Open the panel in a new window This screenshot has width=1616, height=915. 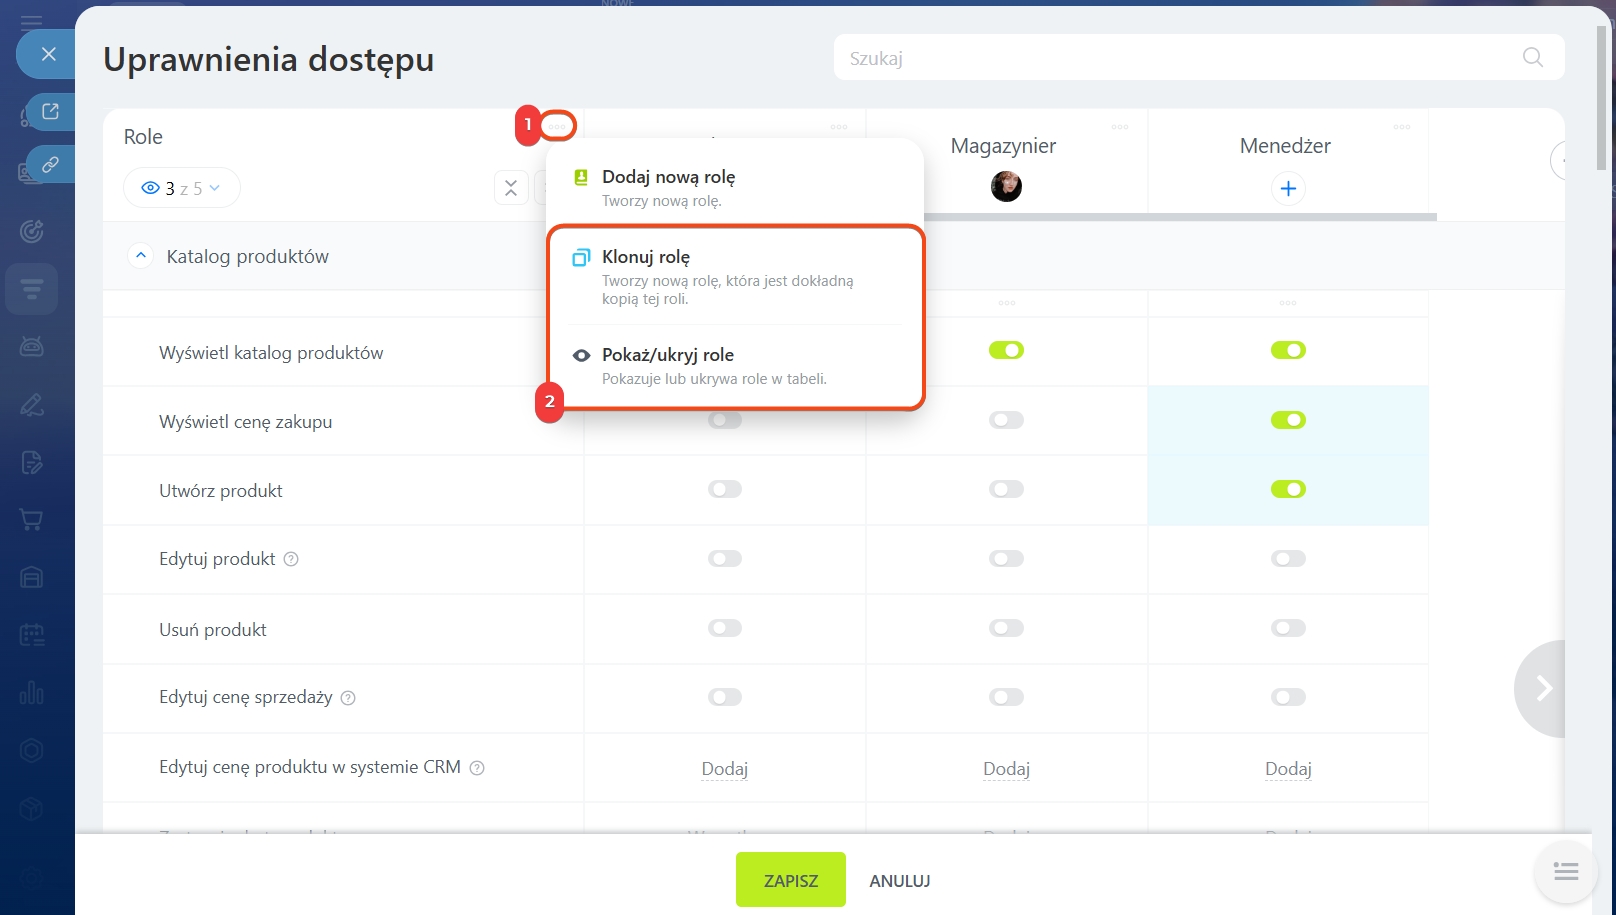[x=50, y=111]
